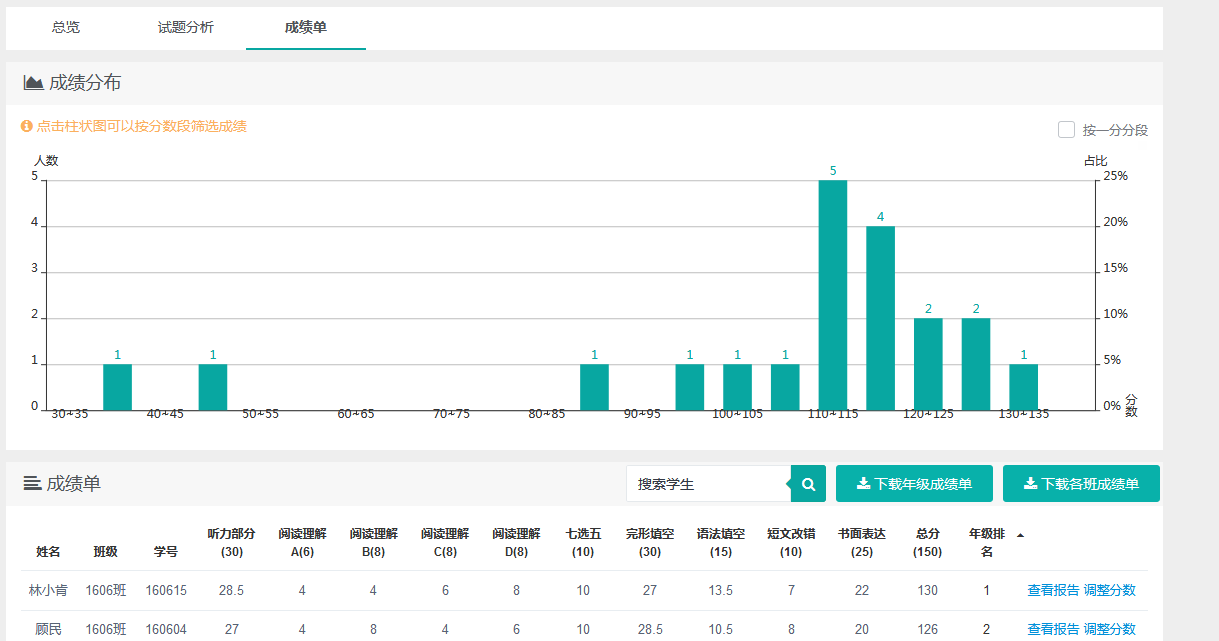The height and width of the screenshot is (641, 1219).
Task: Click 调整分数 for 顾民
Action: pos(1110,629)
